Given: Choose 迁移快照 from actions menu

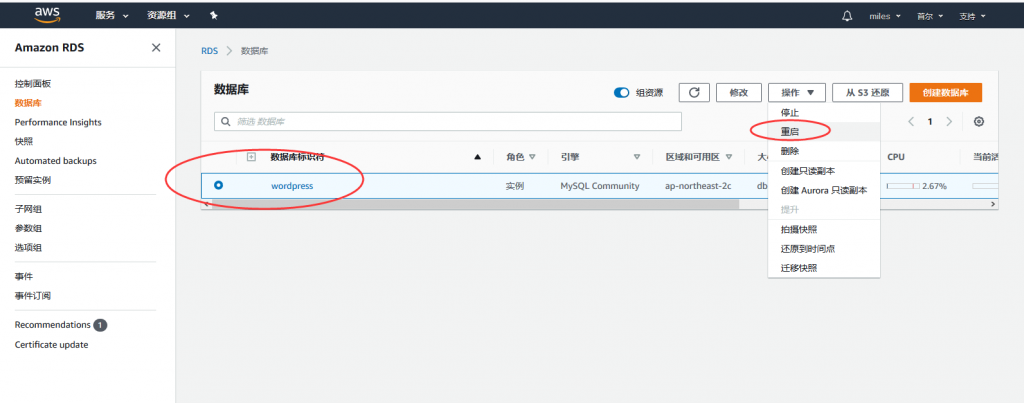Looking at the screenshot, I should point(824,268).
